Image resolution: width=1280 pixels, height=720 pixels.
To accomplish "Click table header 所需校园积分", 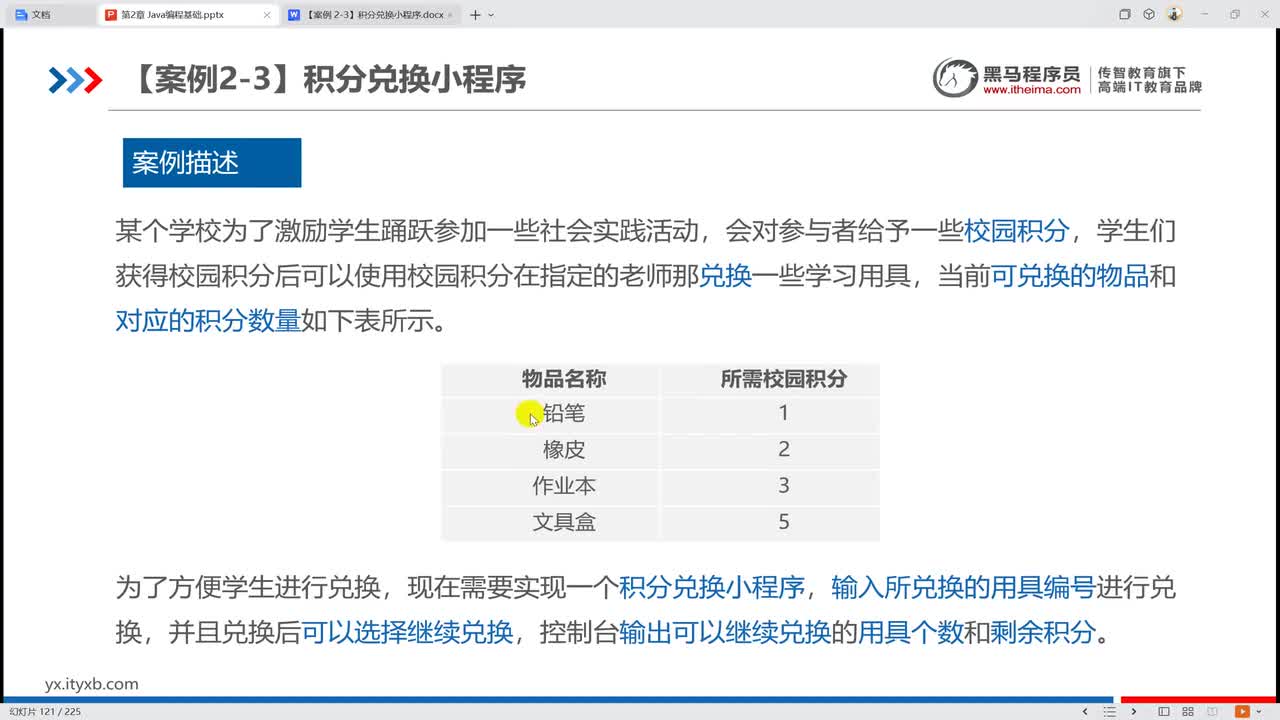I will 784,379.
